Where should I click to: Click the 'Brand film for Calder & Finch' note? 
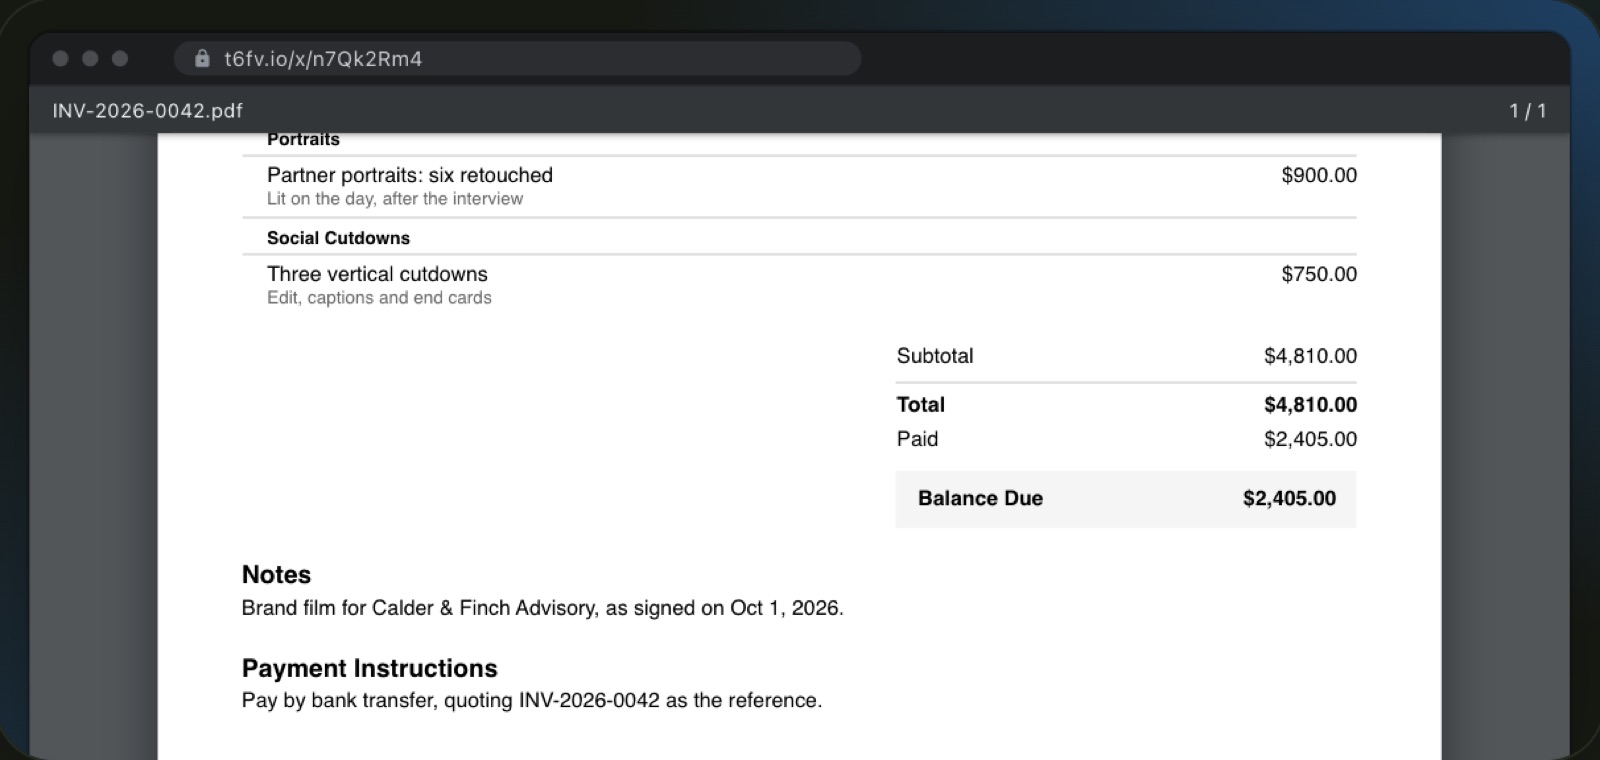point(542,608)
